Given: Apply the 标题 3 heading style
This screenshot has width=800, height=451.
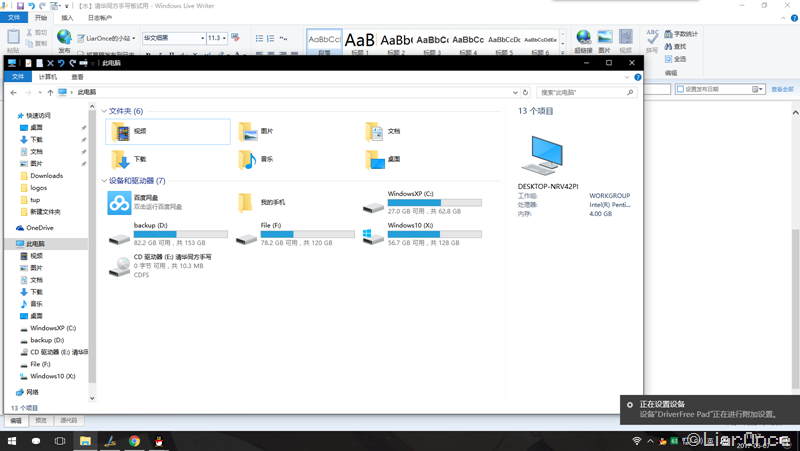Looking at the screenshot, I should [432, 42].
